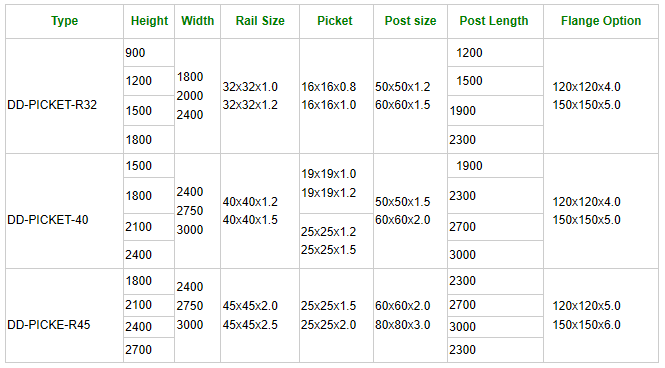Select the 2700 height cell in last row
Viewport: 665px width, 368px height.
(x=149, y=350)
